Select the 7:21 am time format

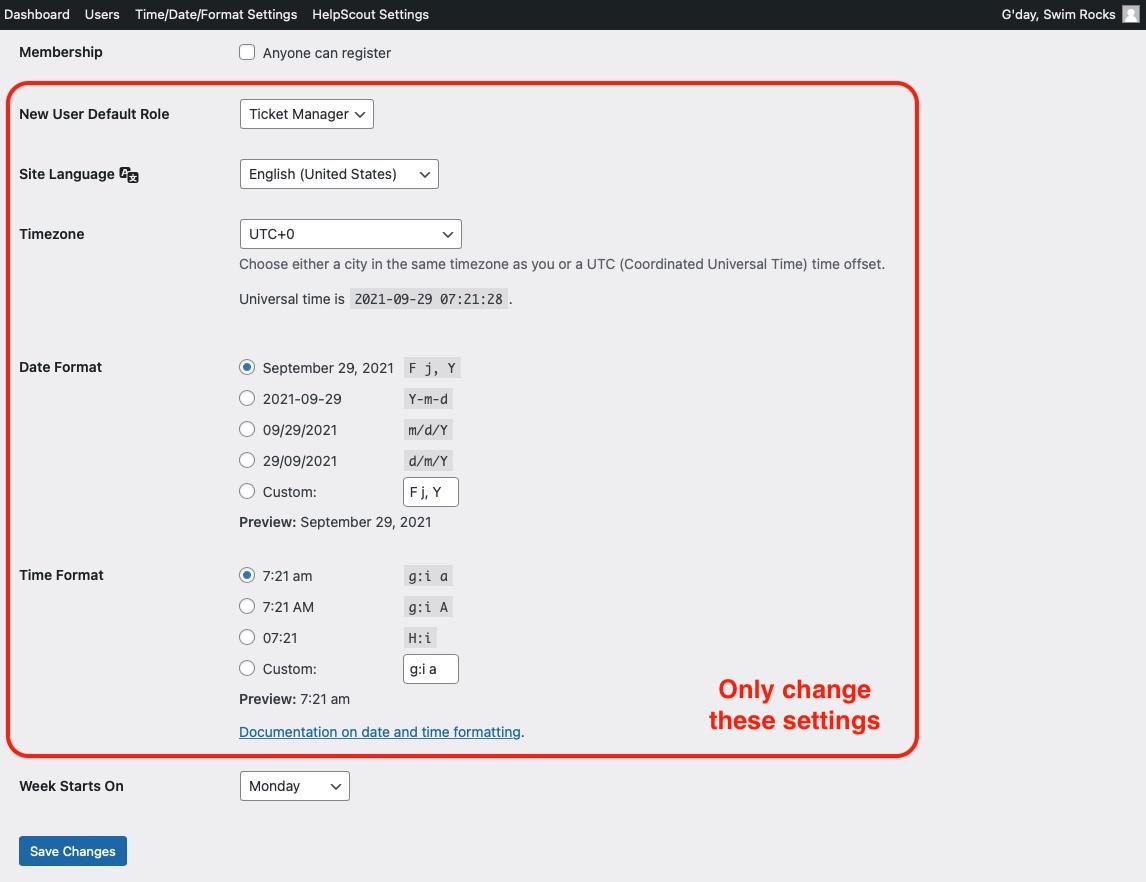[247, 576]
